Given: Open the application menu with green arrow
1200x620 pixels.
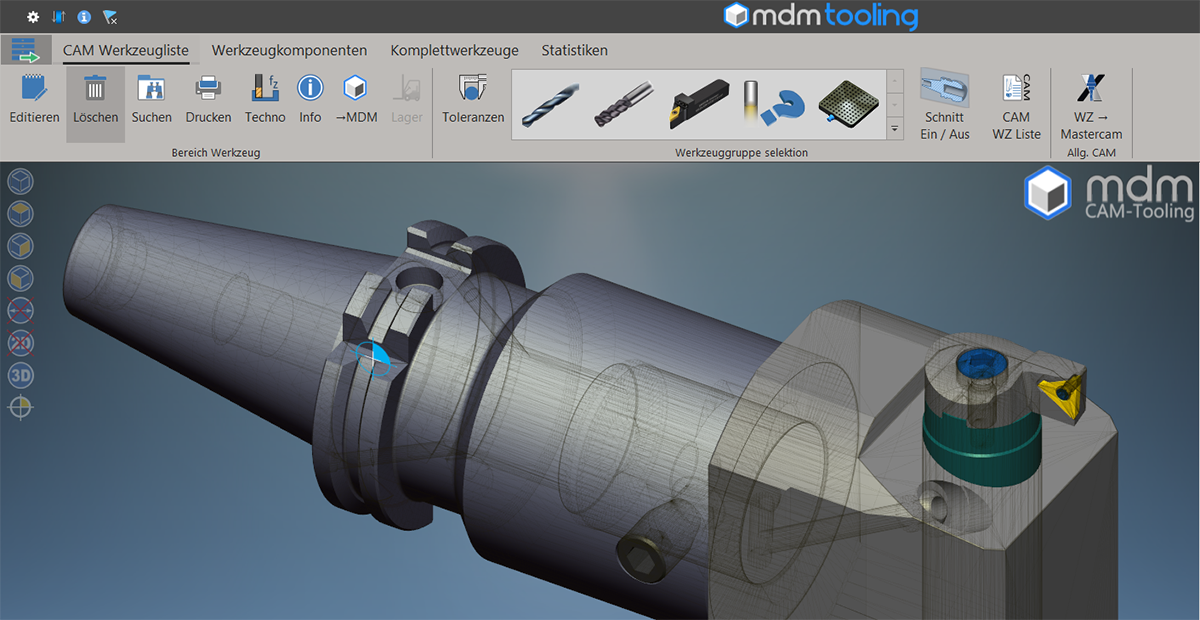Looking at the screenshot, I should tap(25, 50).
